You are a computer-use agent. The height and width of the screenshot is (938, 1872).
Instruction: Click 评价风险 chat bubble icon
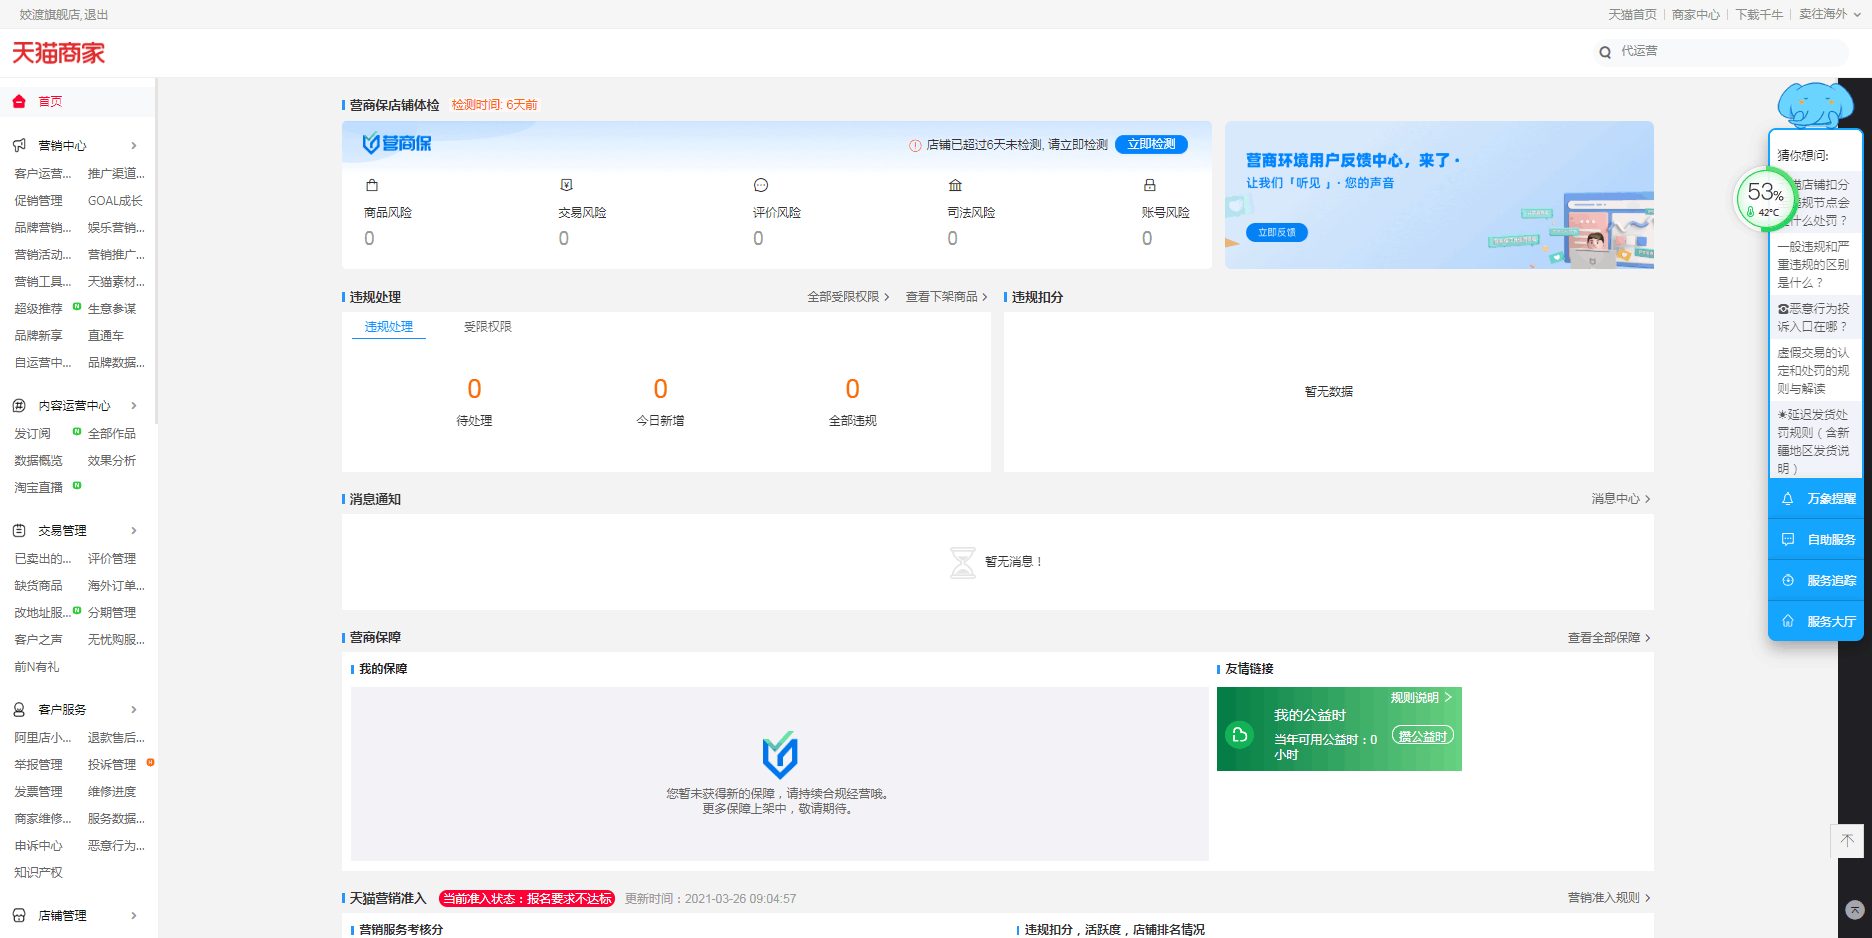coord(761,185)
